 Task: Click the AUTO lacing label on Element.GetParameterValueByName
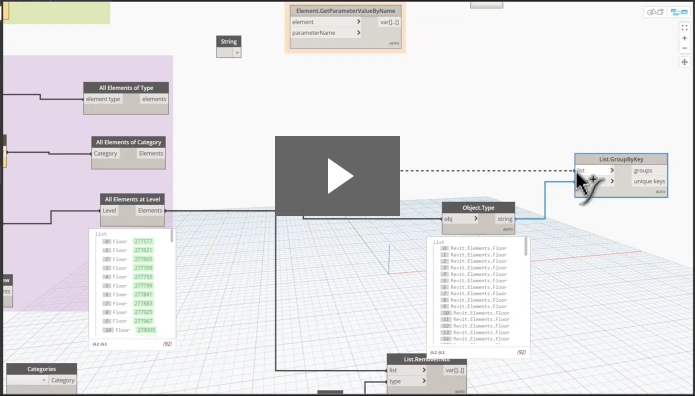point(394,43)
